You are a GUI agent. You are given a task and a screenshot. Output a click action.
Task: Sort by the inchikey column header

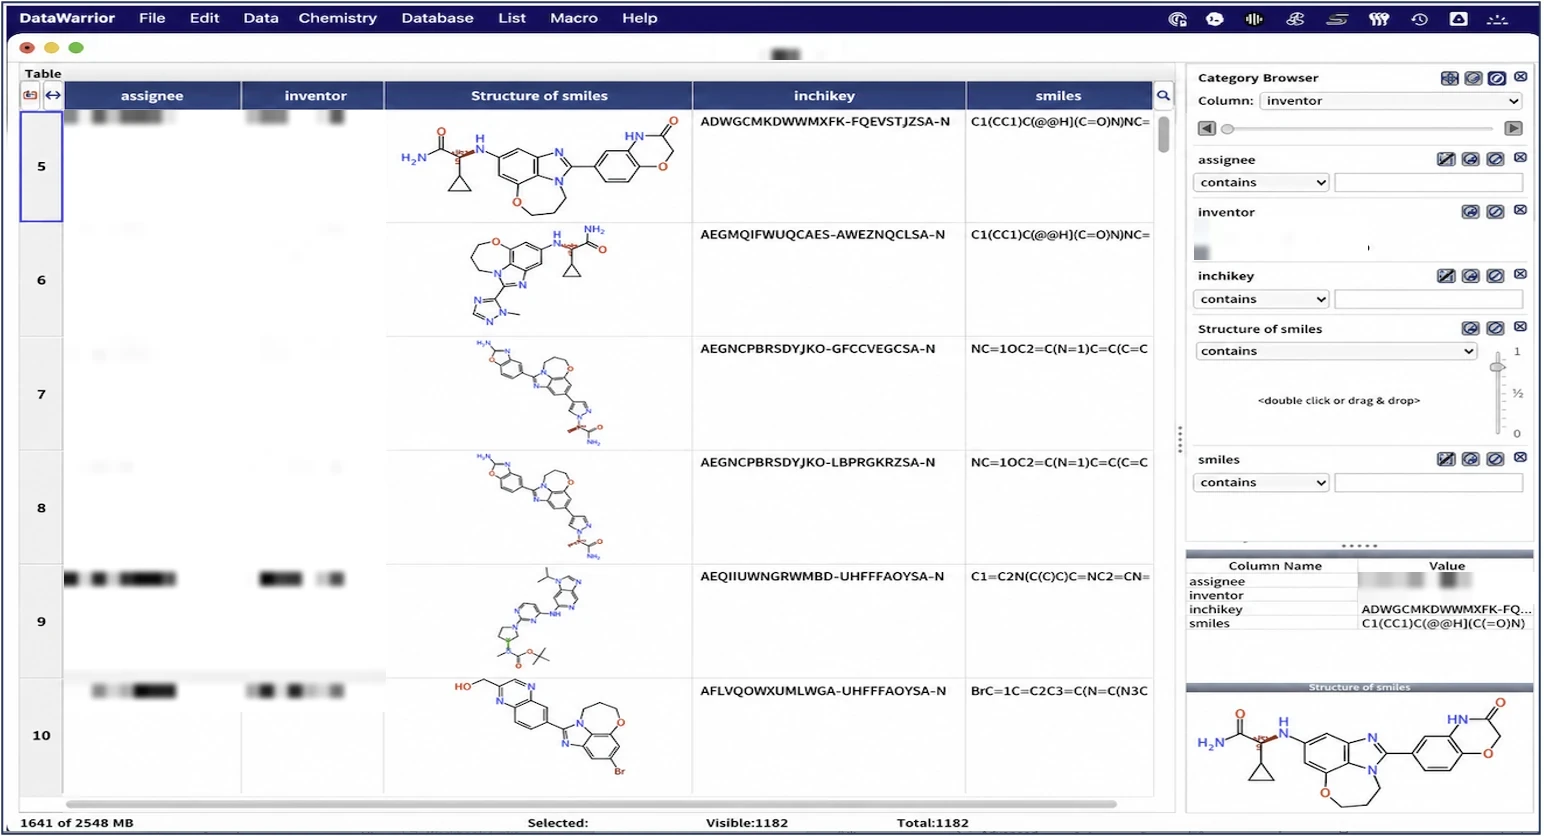pyautogui.click(x=829, y=96)
